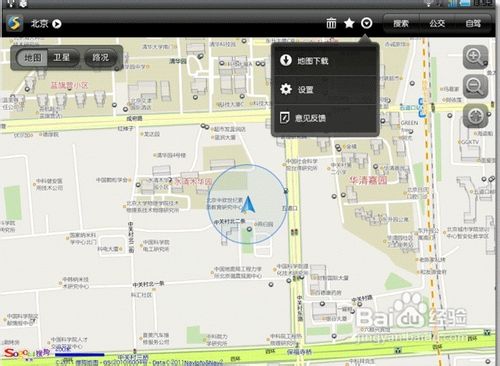Switch to the 公交 transit tab
The height and width of the screenshot is (366, 500).
tap(437, 23)
